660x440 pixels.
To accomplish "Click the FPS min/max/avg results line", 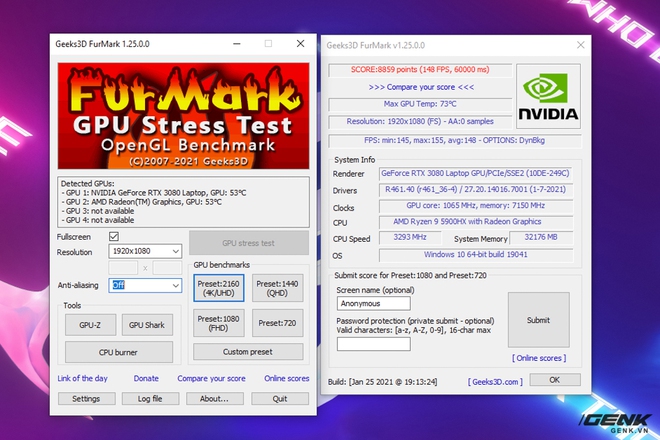I will [x=455, y=141].
